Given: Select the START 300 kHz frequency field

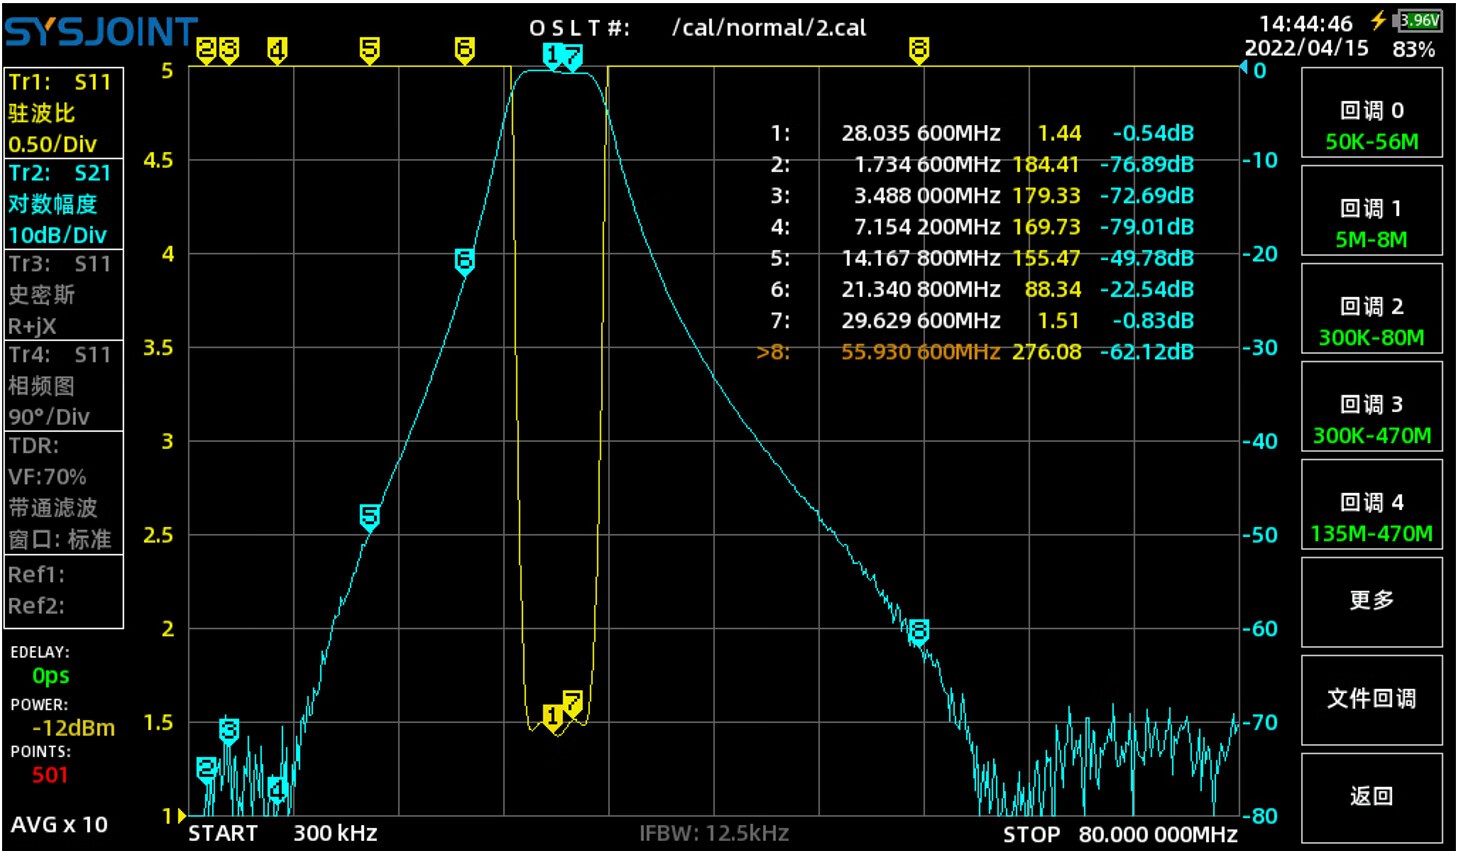Looking at the screenshot, I should [x=283, y=834].
